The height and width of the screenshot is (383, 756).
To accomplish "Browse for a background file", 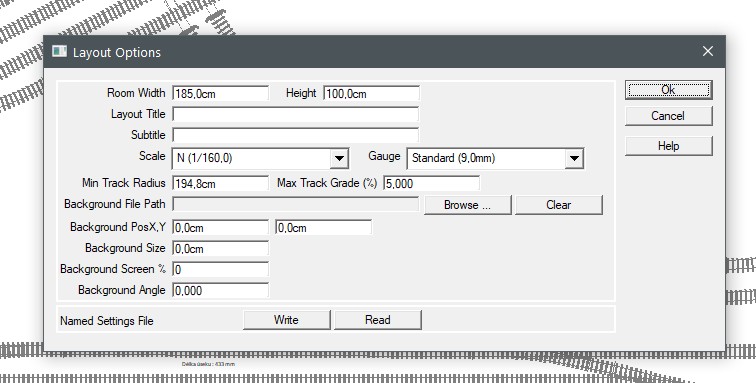I will pos(468,205).
